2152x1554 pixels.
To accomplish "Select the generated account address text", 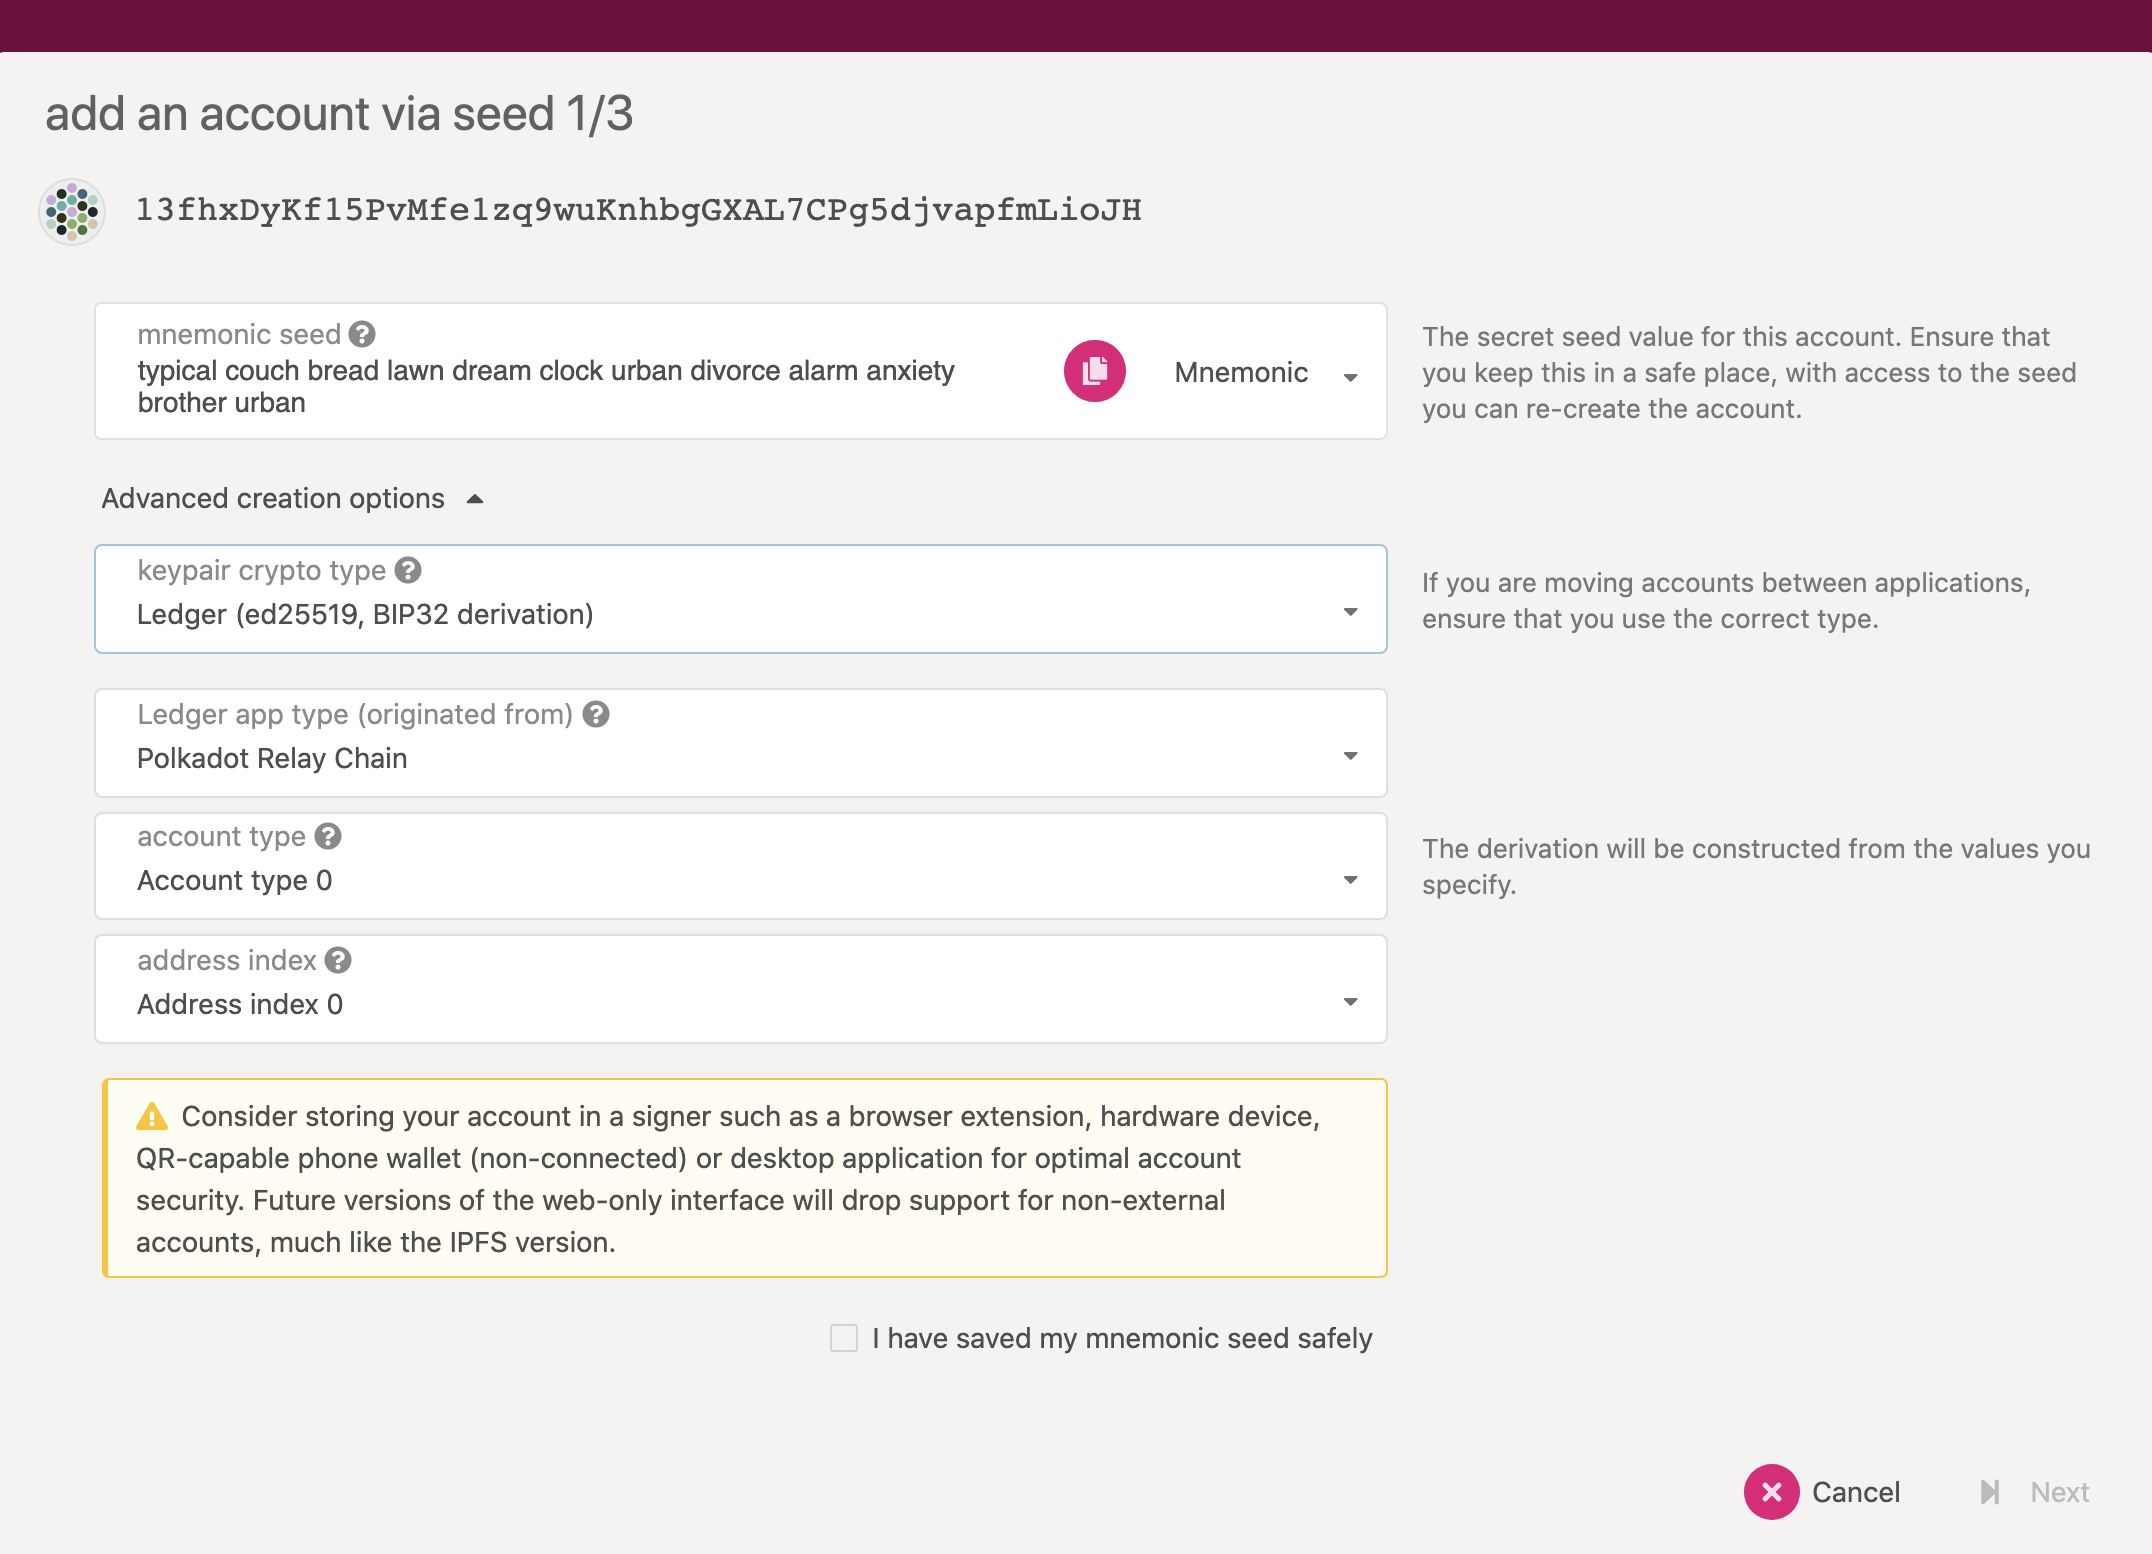I will pyautogui.click(x=639, y=210).
